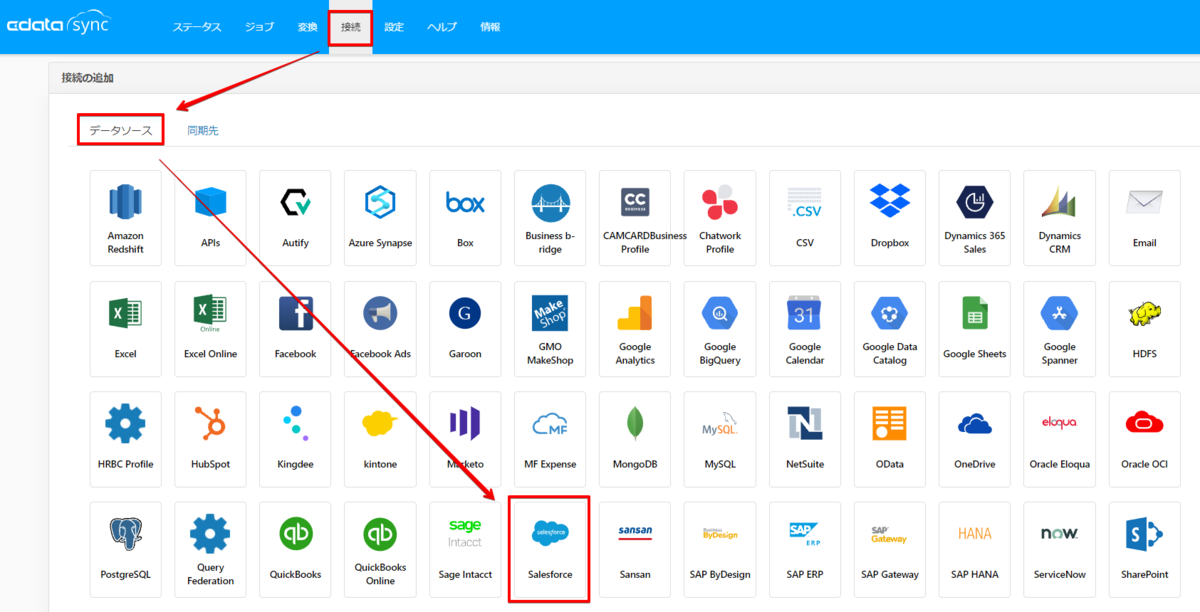Go to the 変換 menu

(308, 27)
